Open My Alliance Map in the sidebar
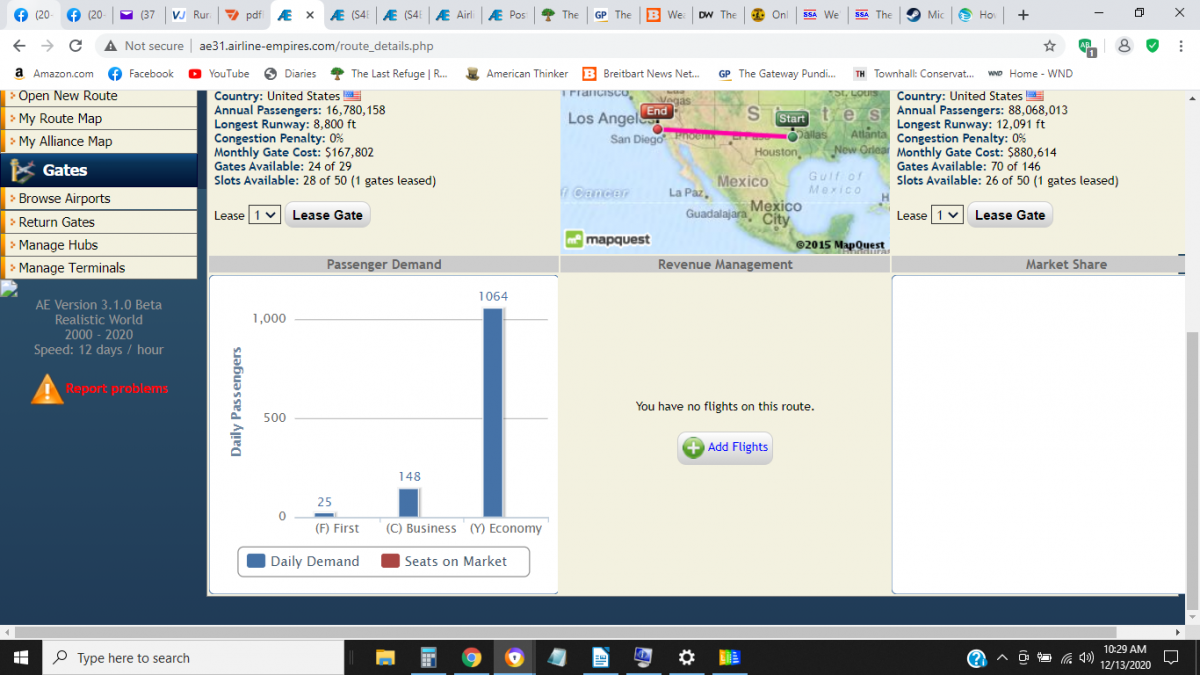The width and height of the screenshot is (1200, 675). (99, 141)
